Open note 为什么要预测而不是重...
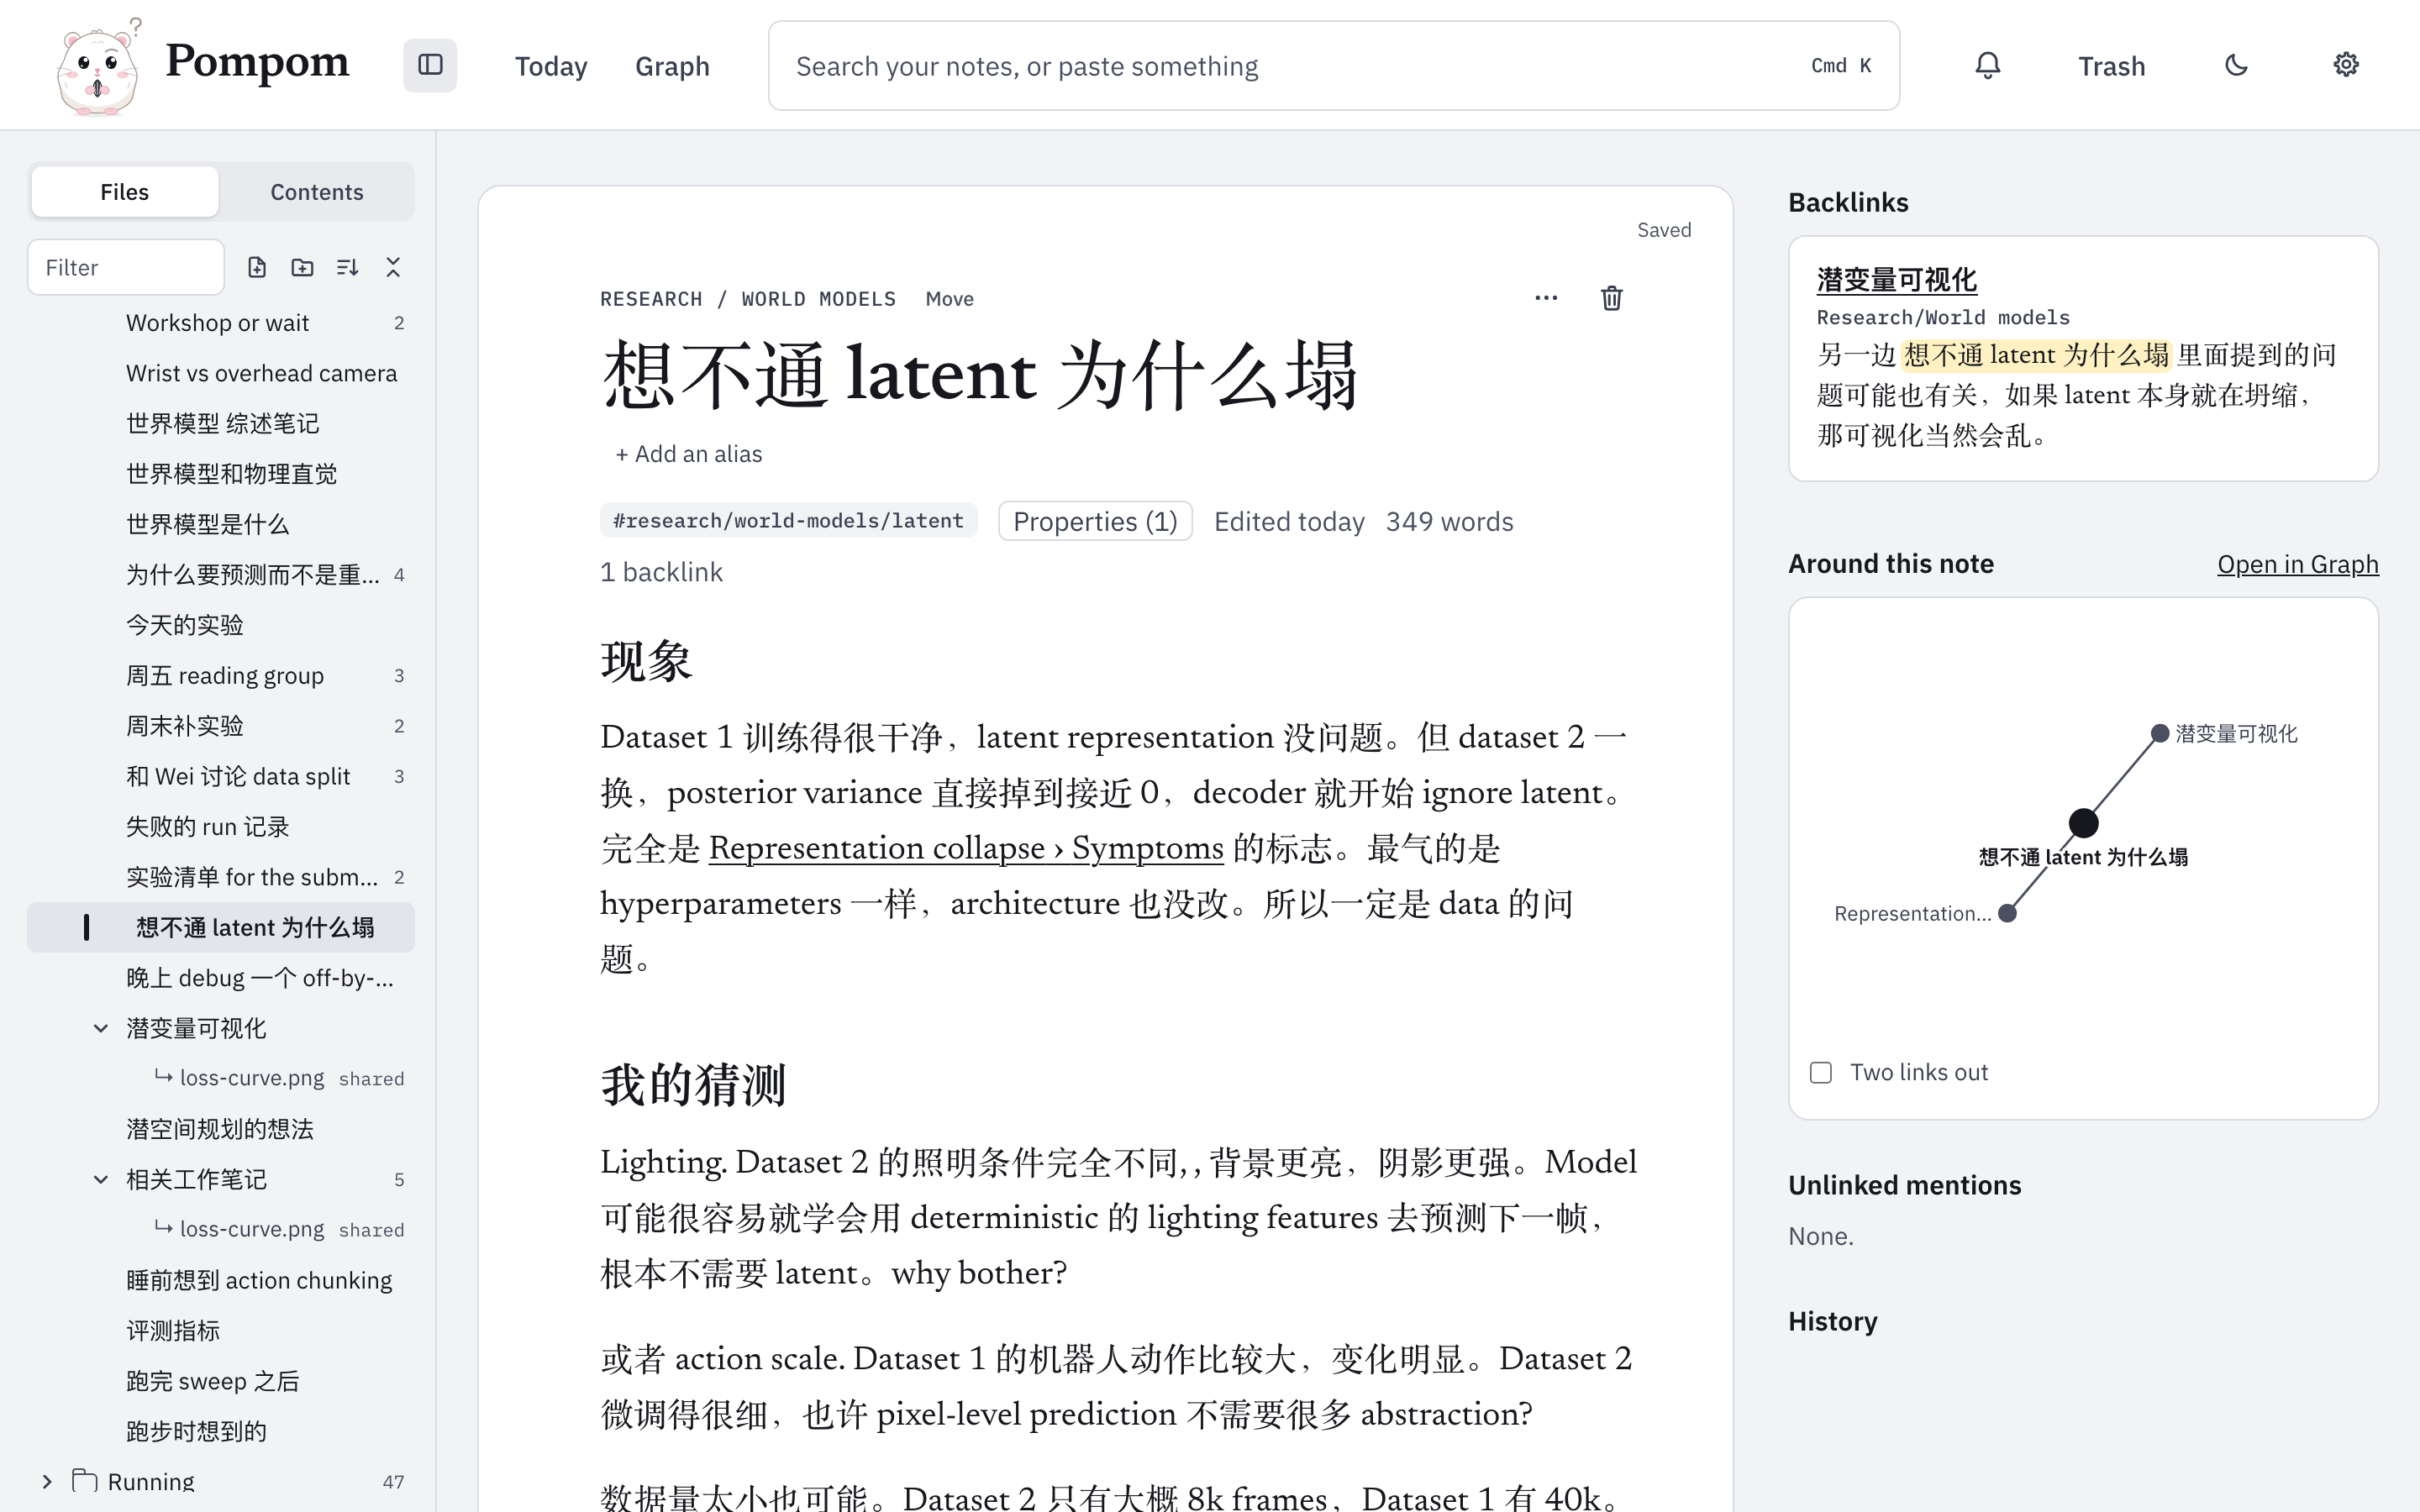2420x1512 pixels. (x=221, y=574)
